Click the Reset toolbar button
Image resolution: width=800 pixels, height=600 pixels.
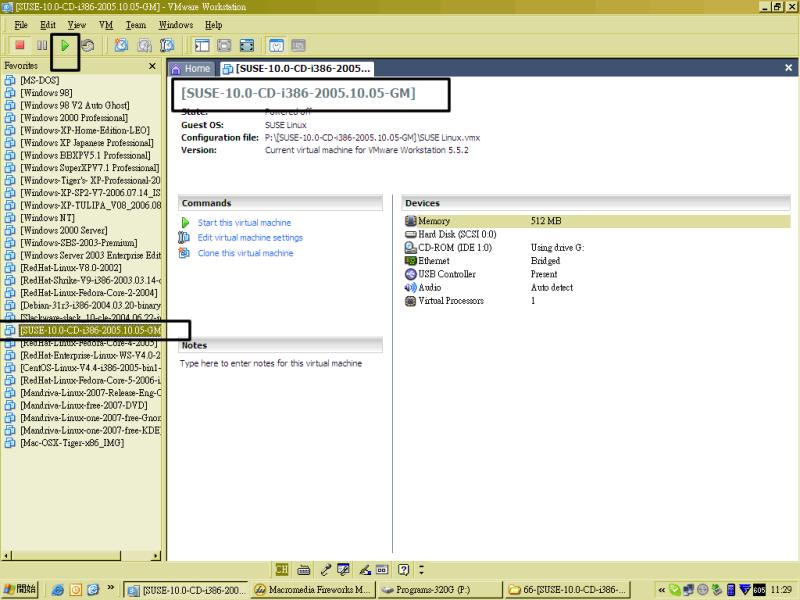tap(88, 45)
